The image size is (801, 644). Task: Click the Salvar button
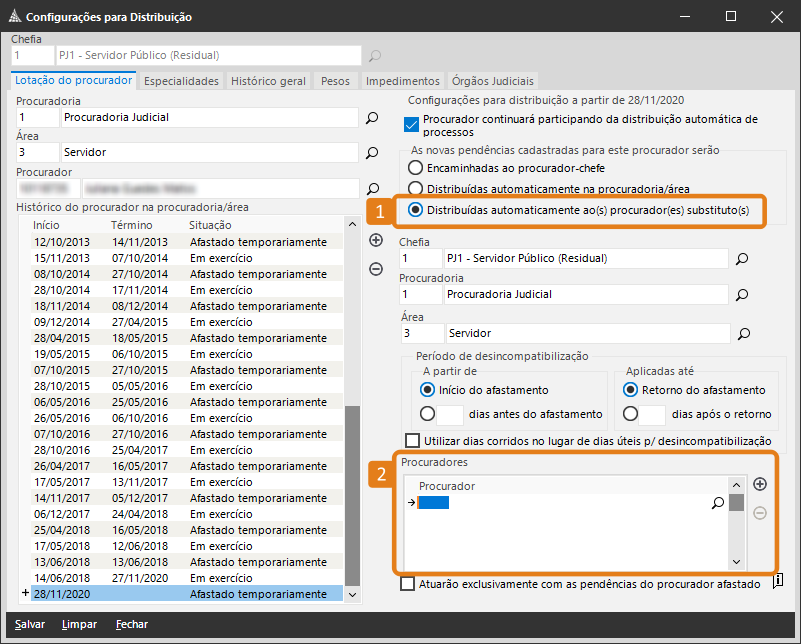29,624
